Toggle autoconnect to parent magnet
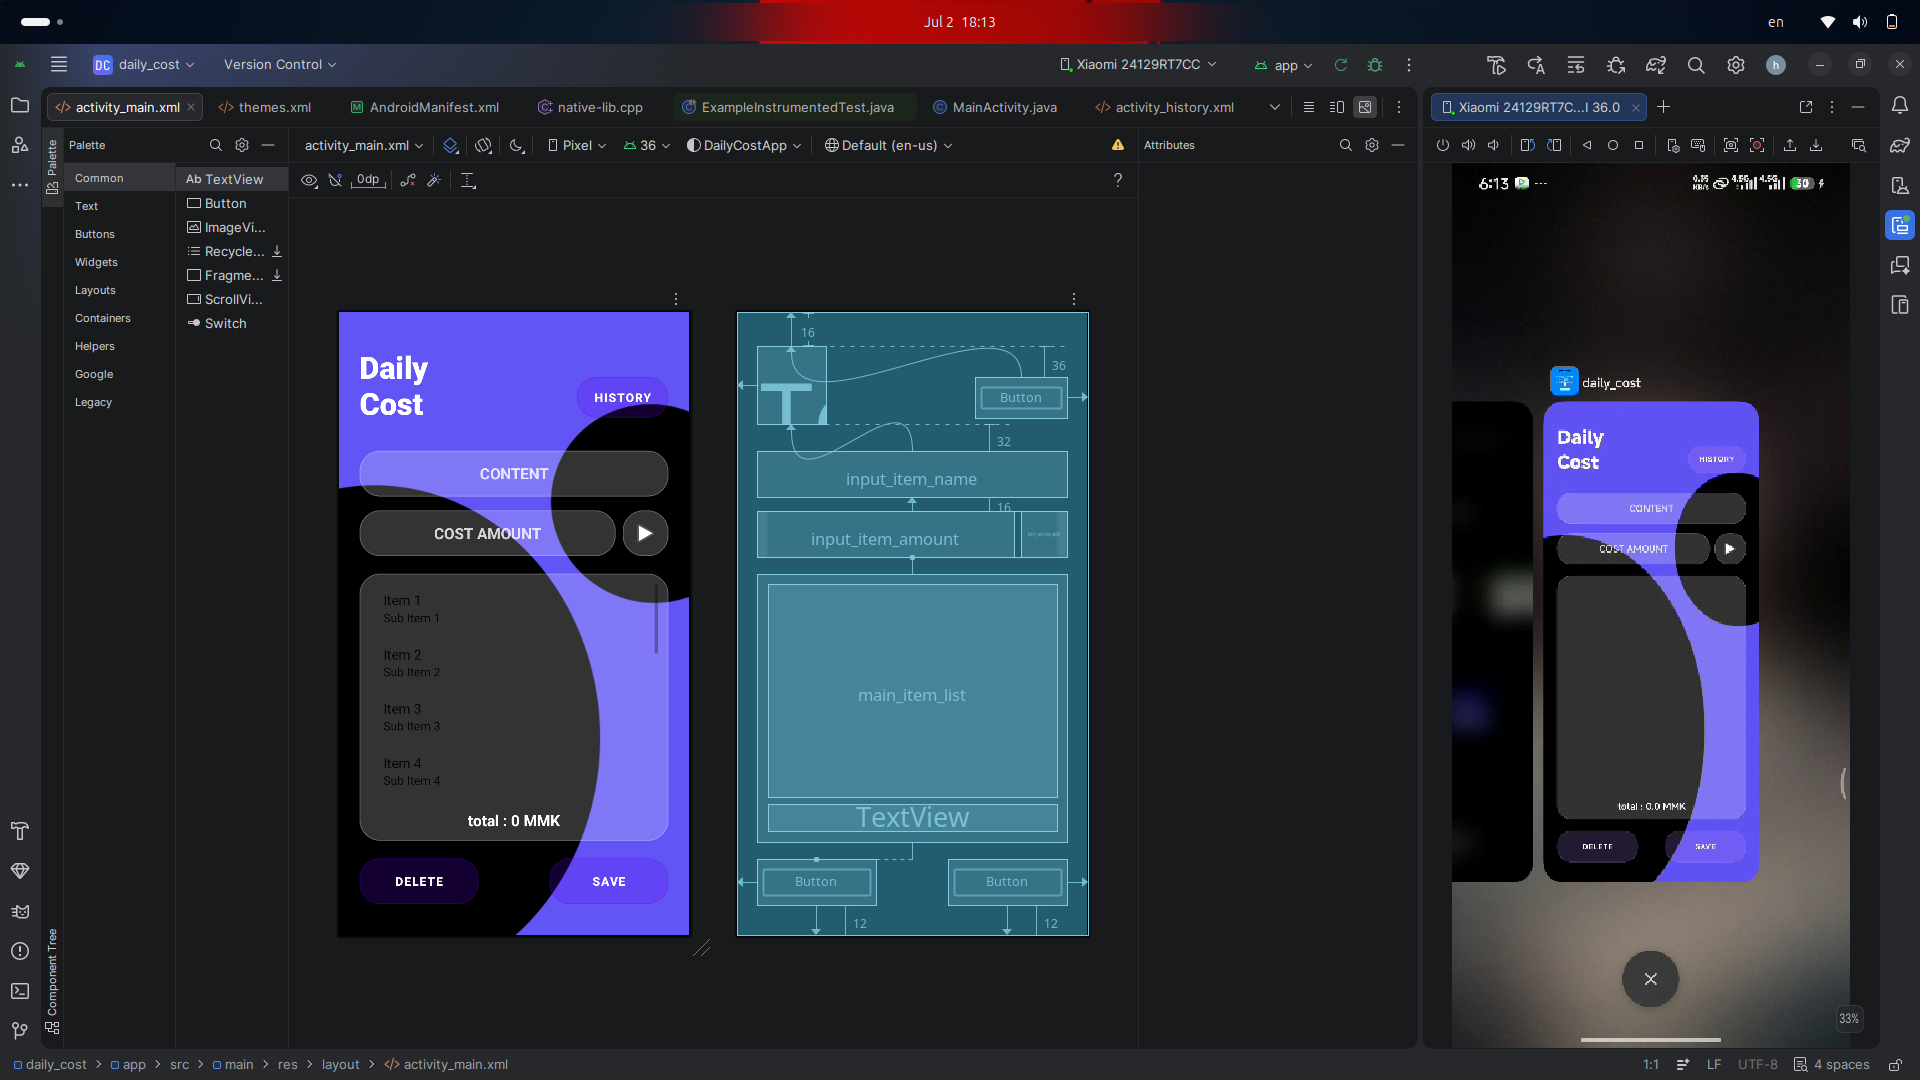 (335, 180)
